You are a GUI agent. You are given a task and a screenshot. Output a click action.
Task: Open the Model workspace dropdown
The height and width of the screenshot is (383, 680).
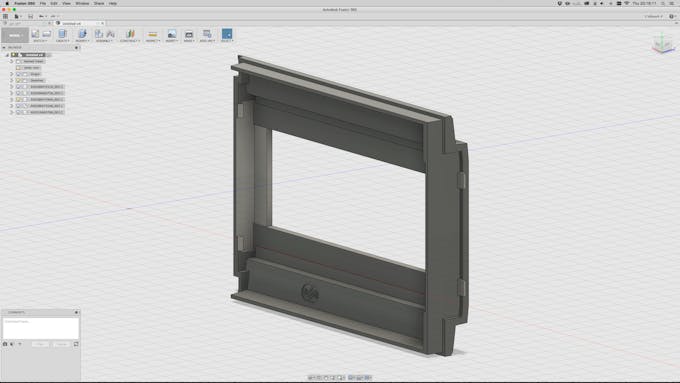[15, 35]
